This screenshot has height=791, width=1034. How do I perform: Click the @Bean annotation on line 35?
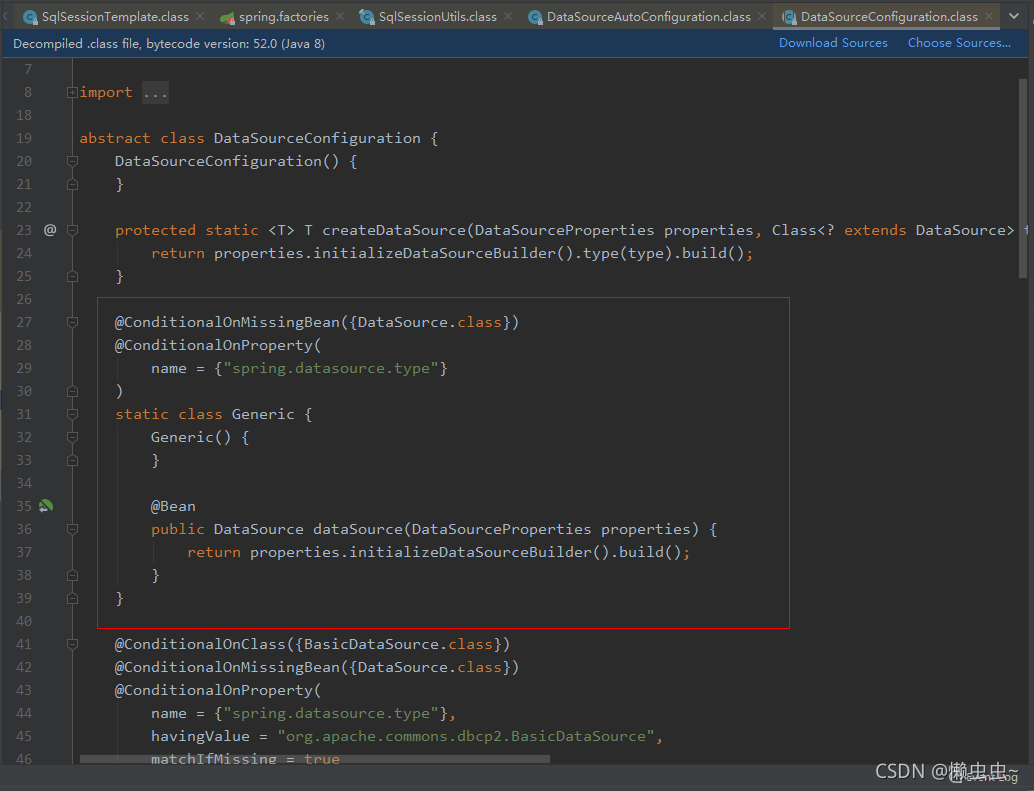[173, 506]
